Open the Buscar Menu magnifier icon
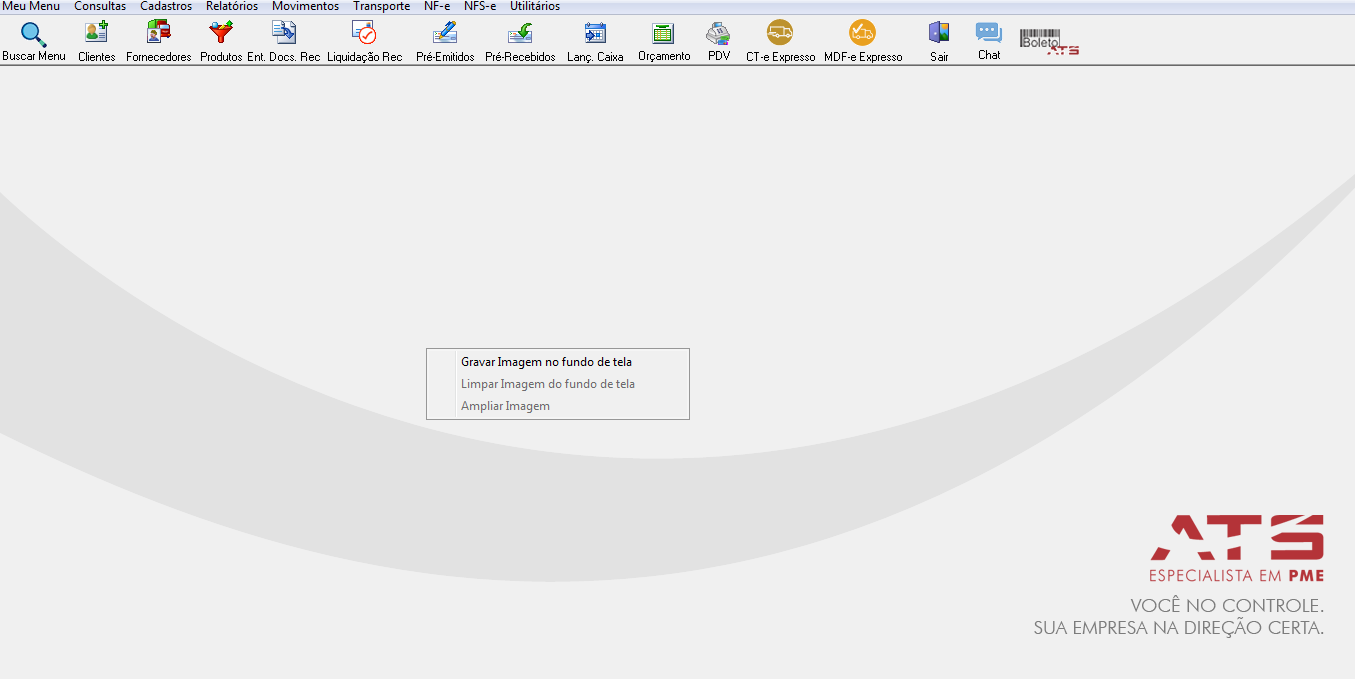Viewport: 1355px width, 679px height. tap(33, 34)
